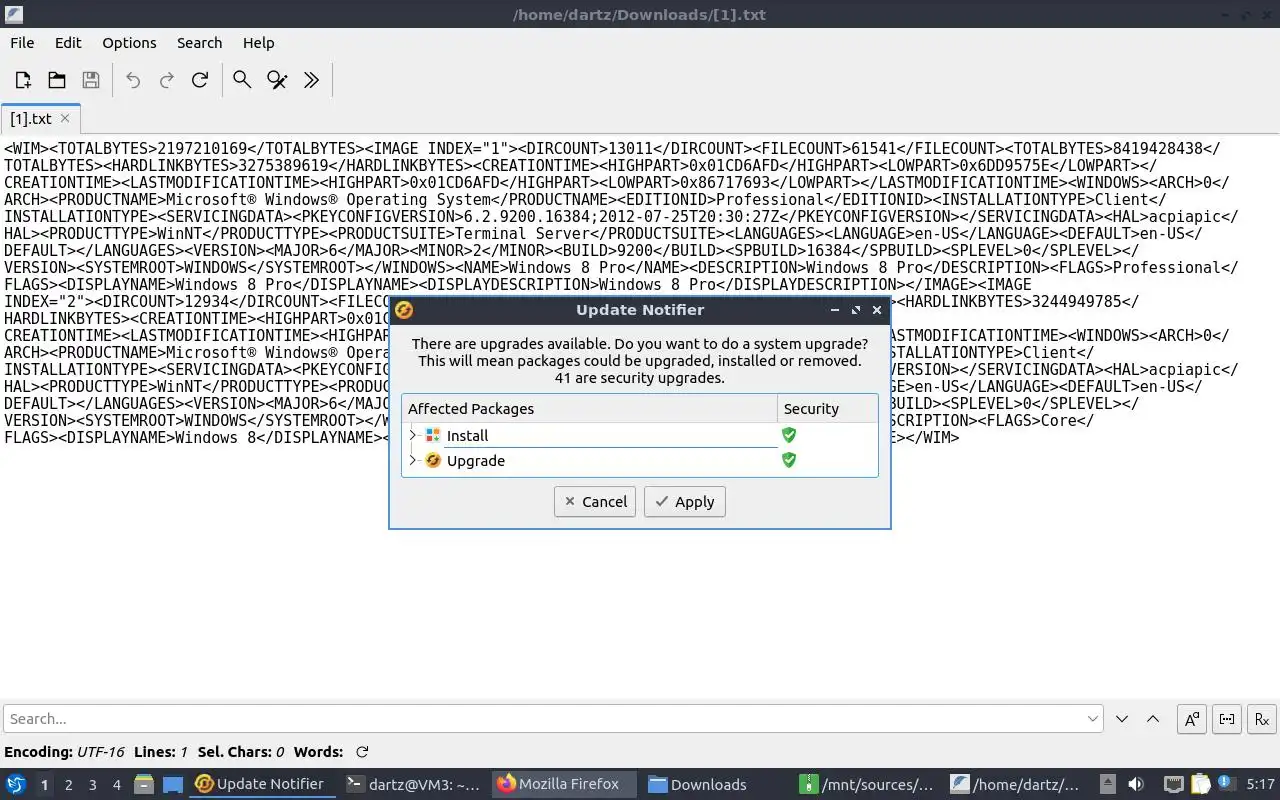Expand the Upgrade packages row
Image resolution: width=1280 pixels, height=800 pixels.
[x=412, y=460]
